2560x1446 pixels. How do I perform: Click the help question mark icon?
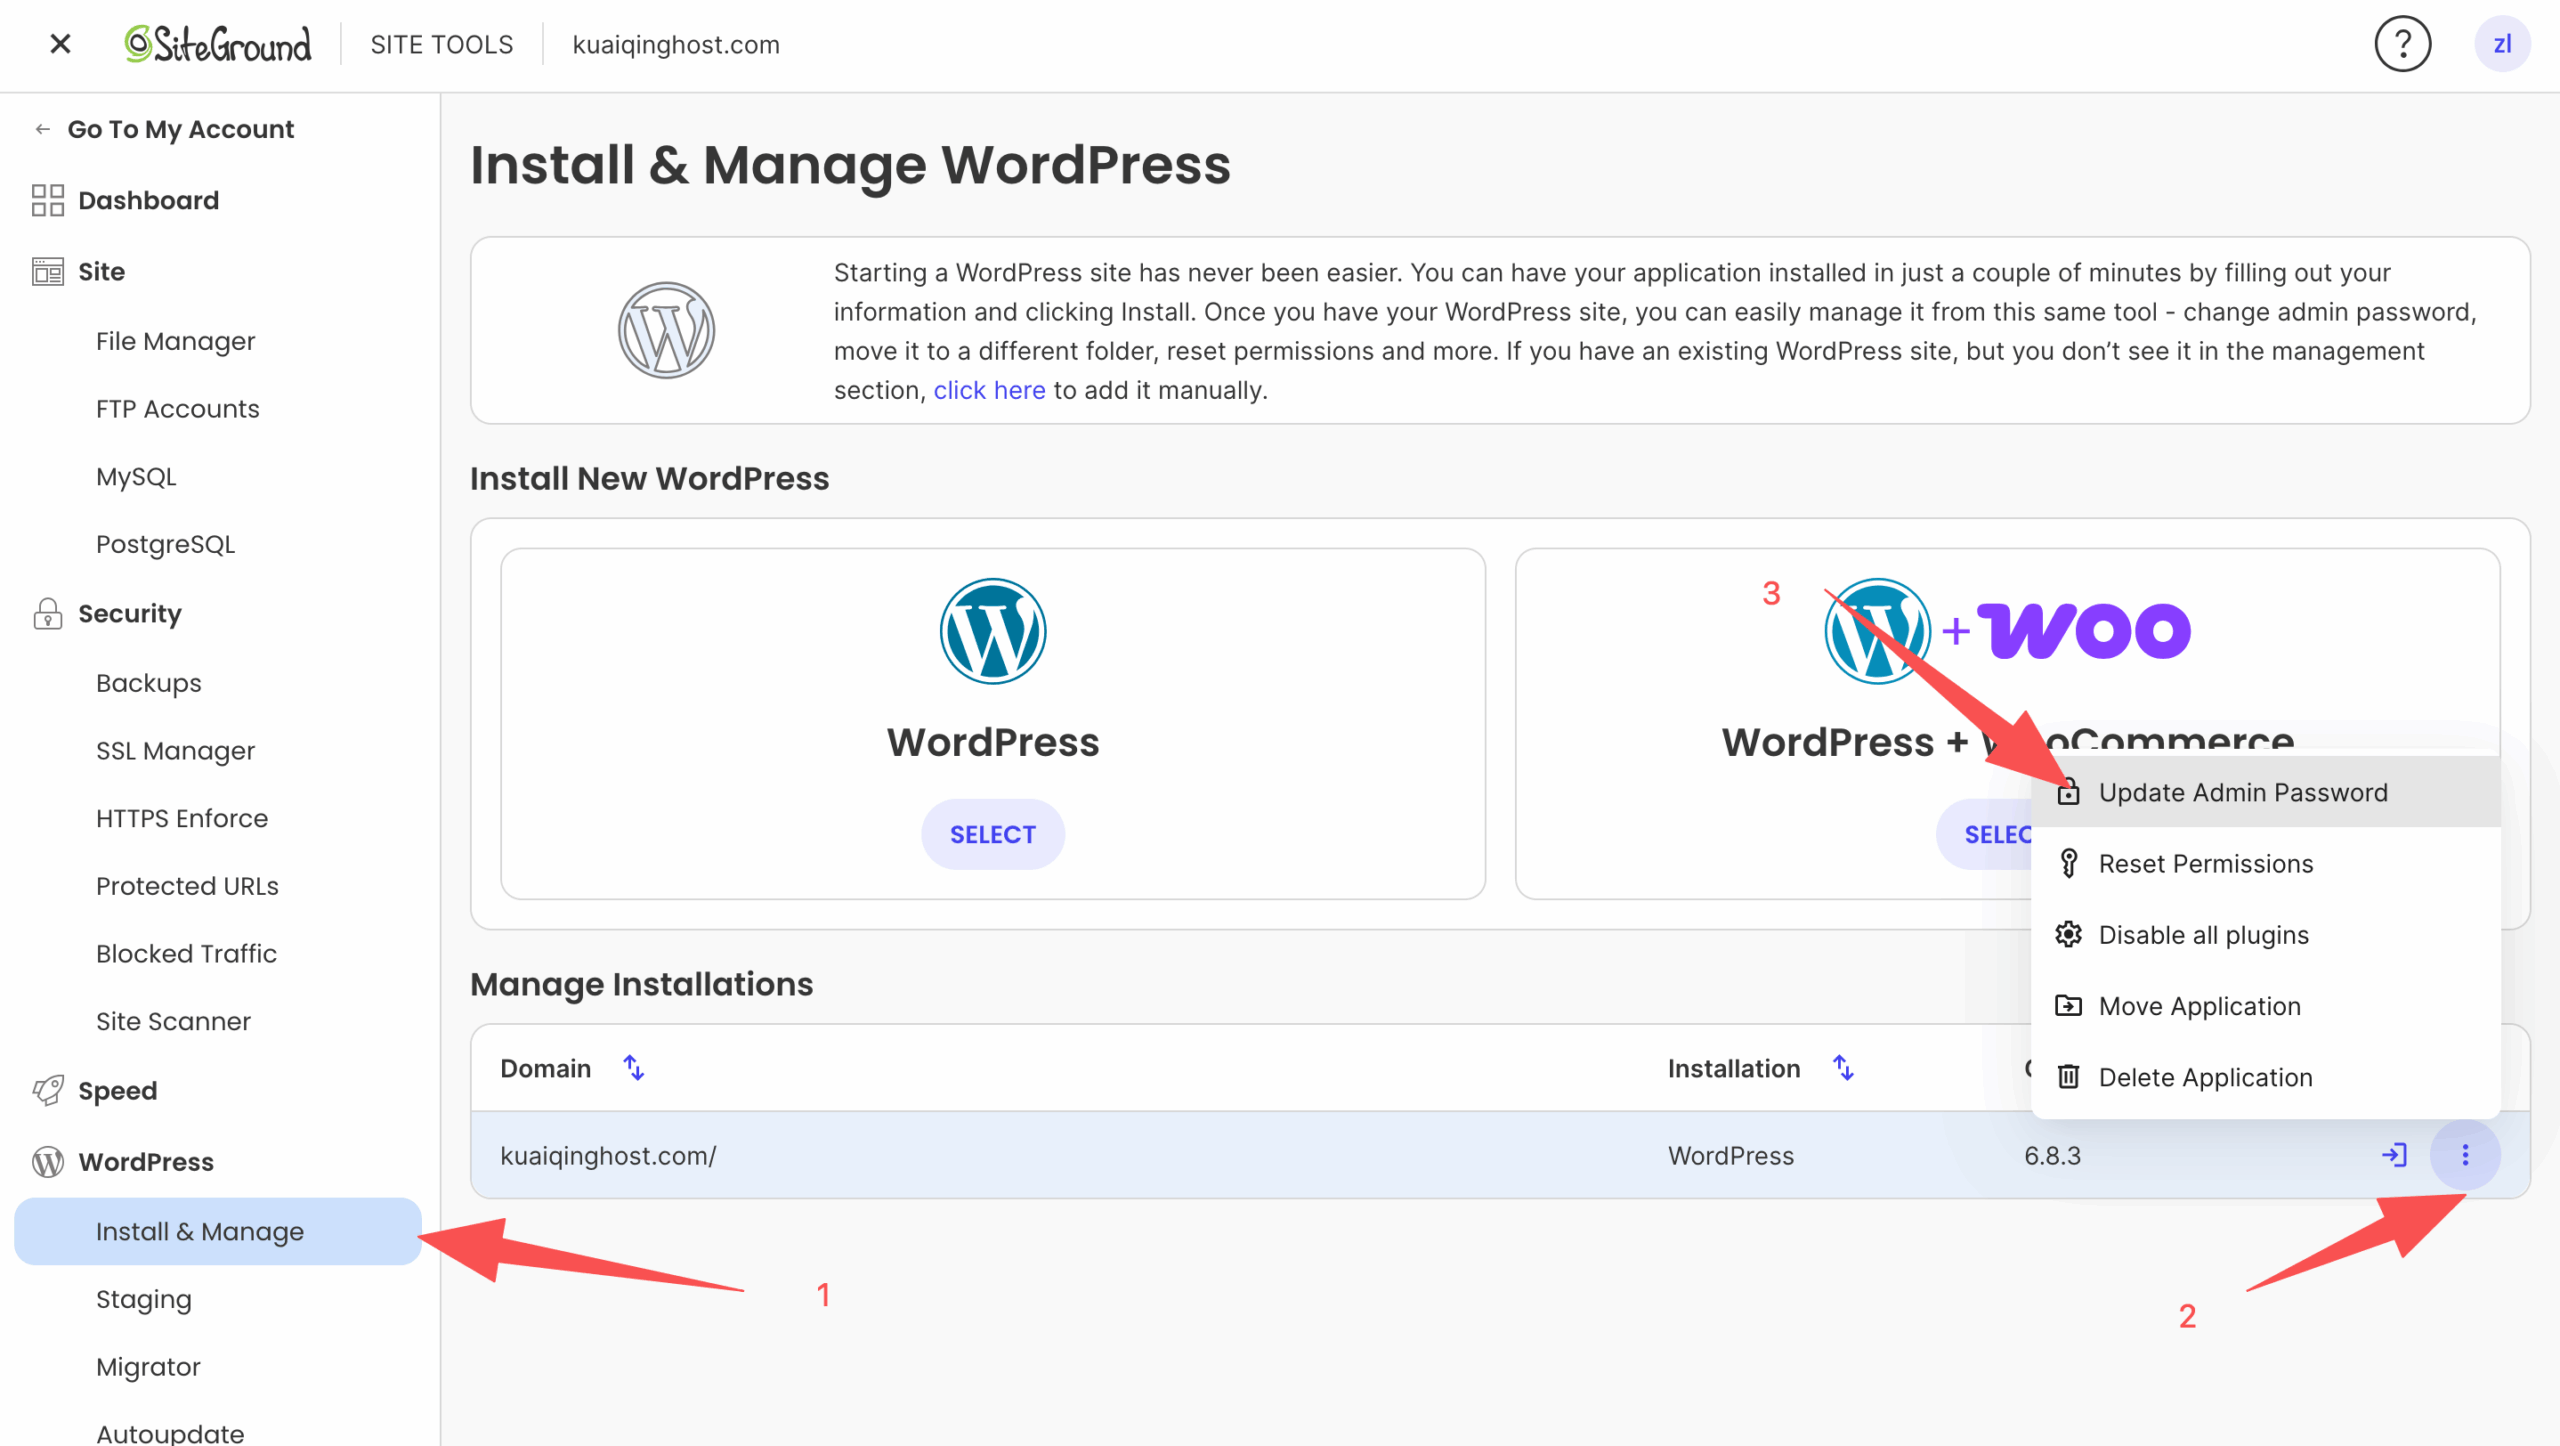coord(2402,44)
